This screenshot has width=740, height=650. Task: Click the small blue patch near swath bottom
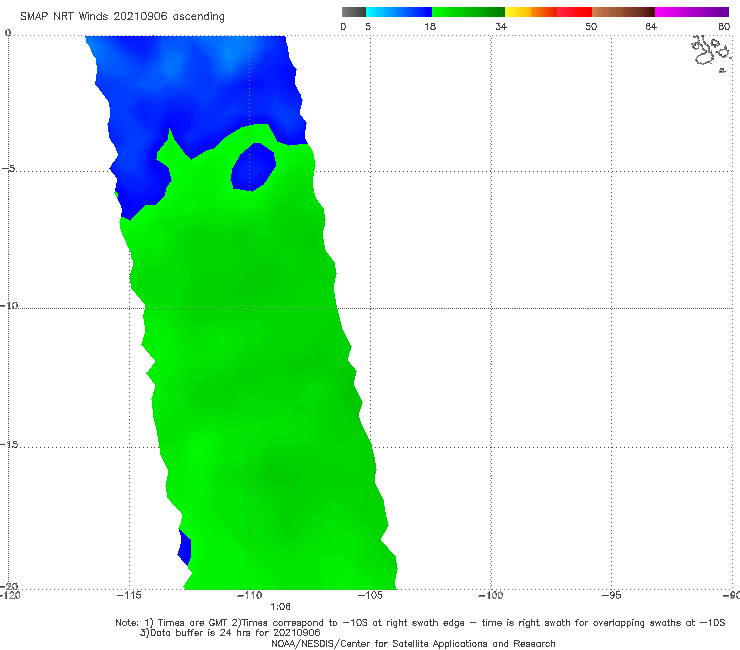pos(185,548)
